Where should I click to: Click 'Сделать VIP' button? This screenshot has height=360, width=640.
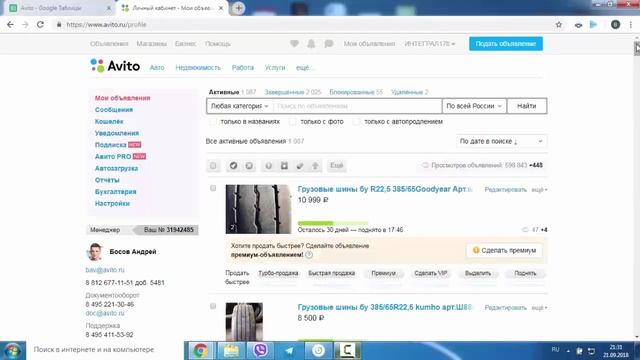click(x=430, y=273)
